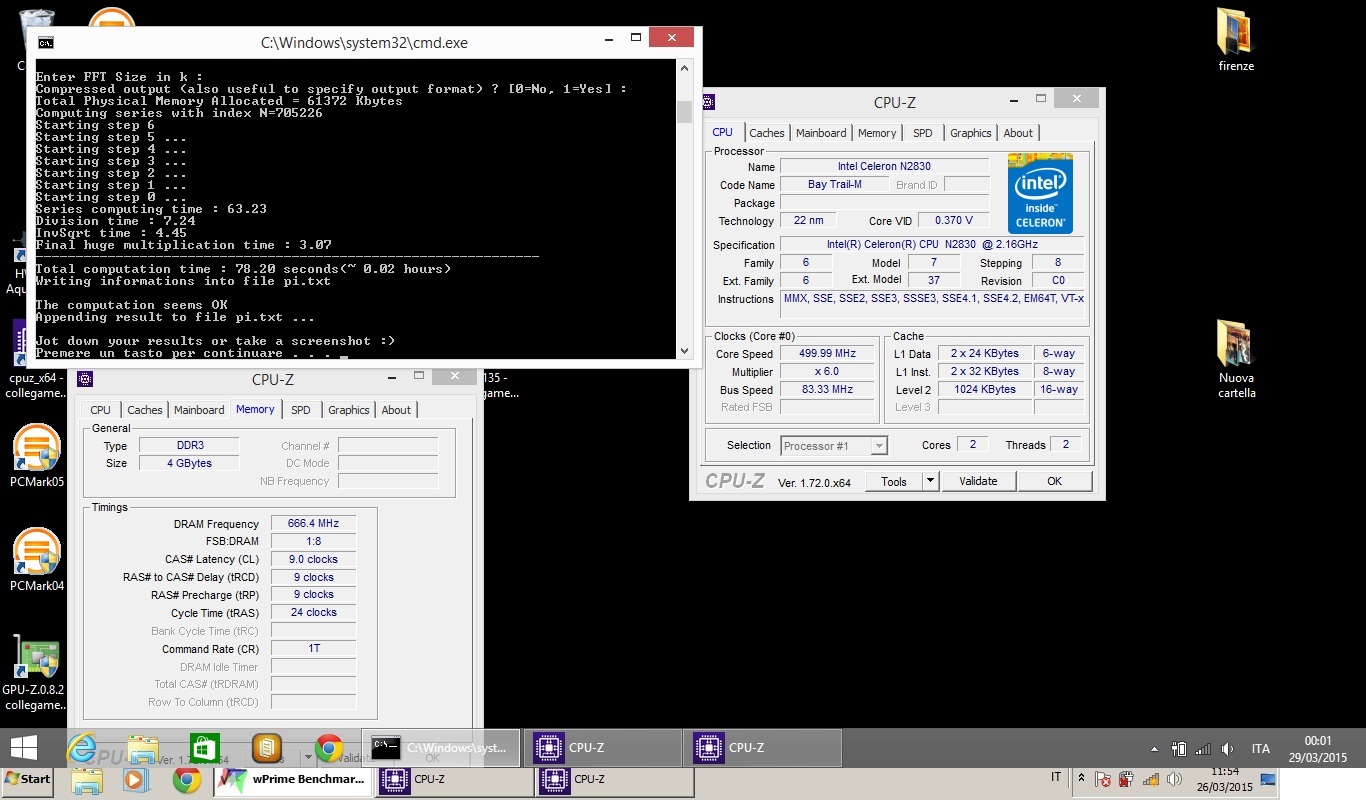Open Caches tab in CPU-Z memory window
Image resolution: width=1366 pixels, height=800 pixels.
coord(145,410)
